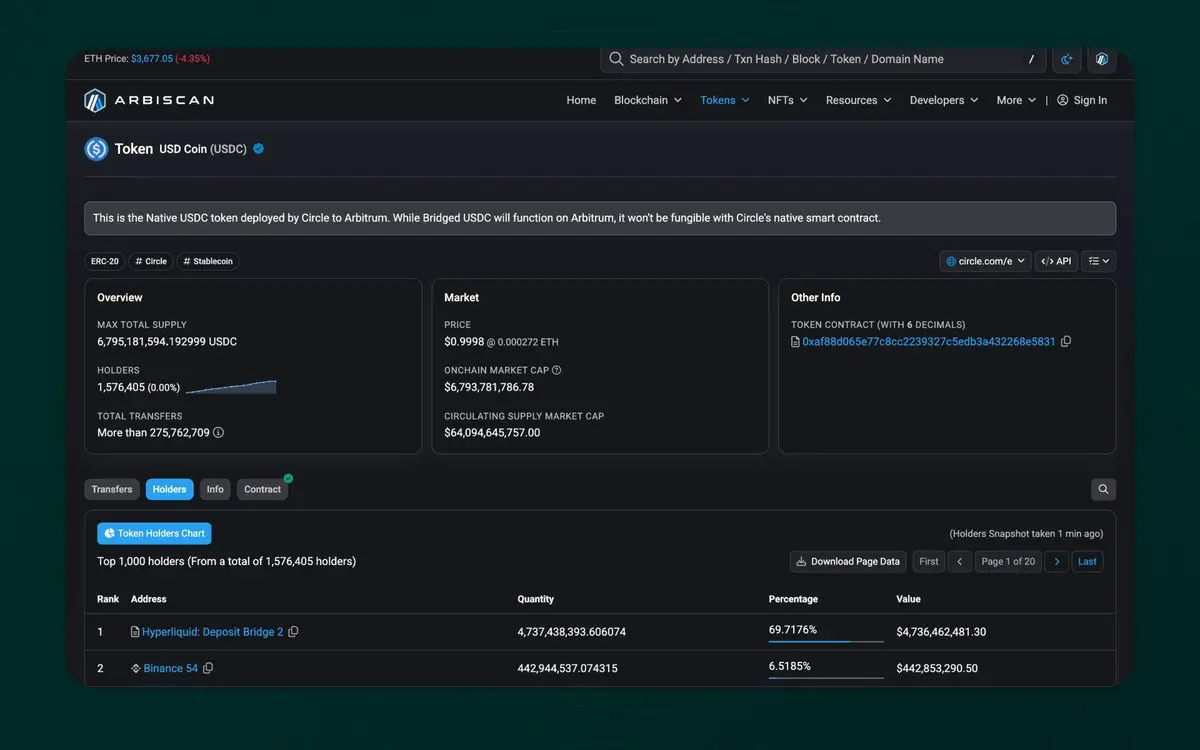Select the Holders tab
1200x750 pixels.
(x=170, y=489)
